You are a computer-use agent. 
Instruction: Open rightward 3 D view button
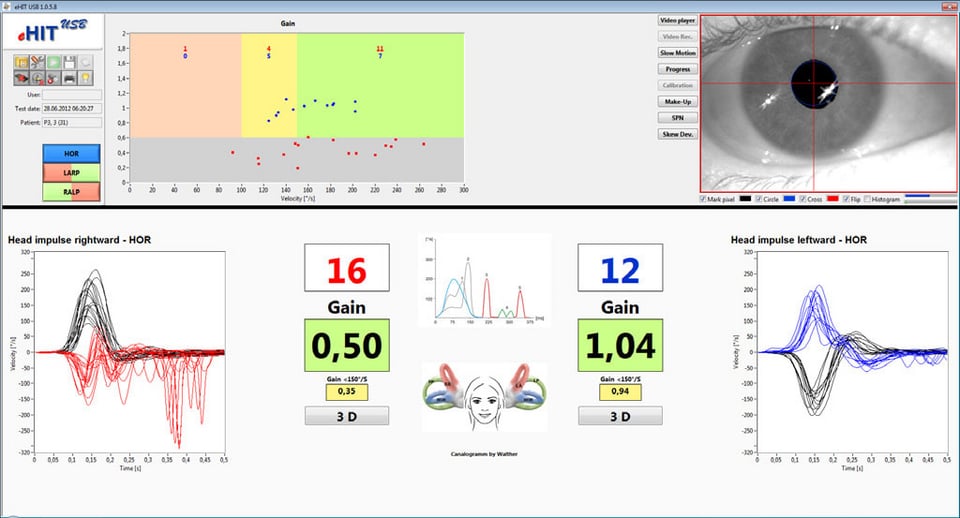347,416
